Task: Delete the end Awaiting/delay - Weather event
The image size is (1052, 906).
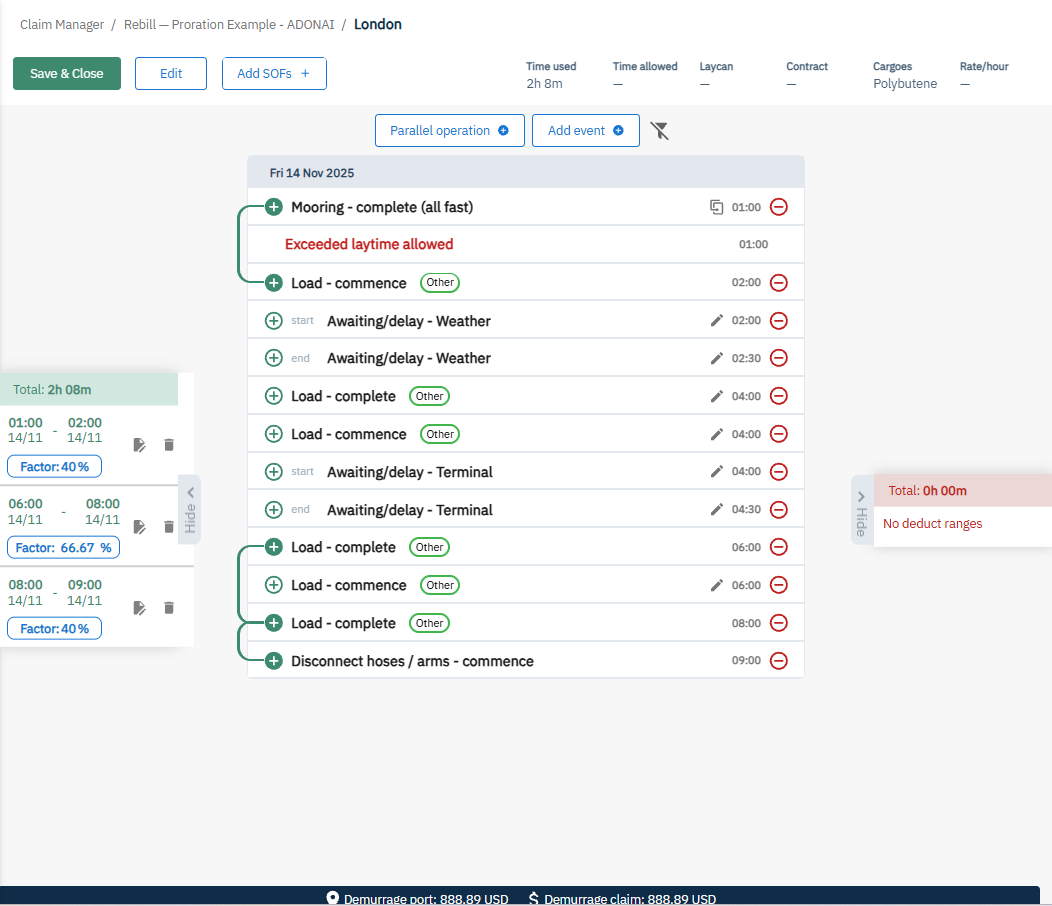Action: [778, 358]
